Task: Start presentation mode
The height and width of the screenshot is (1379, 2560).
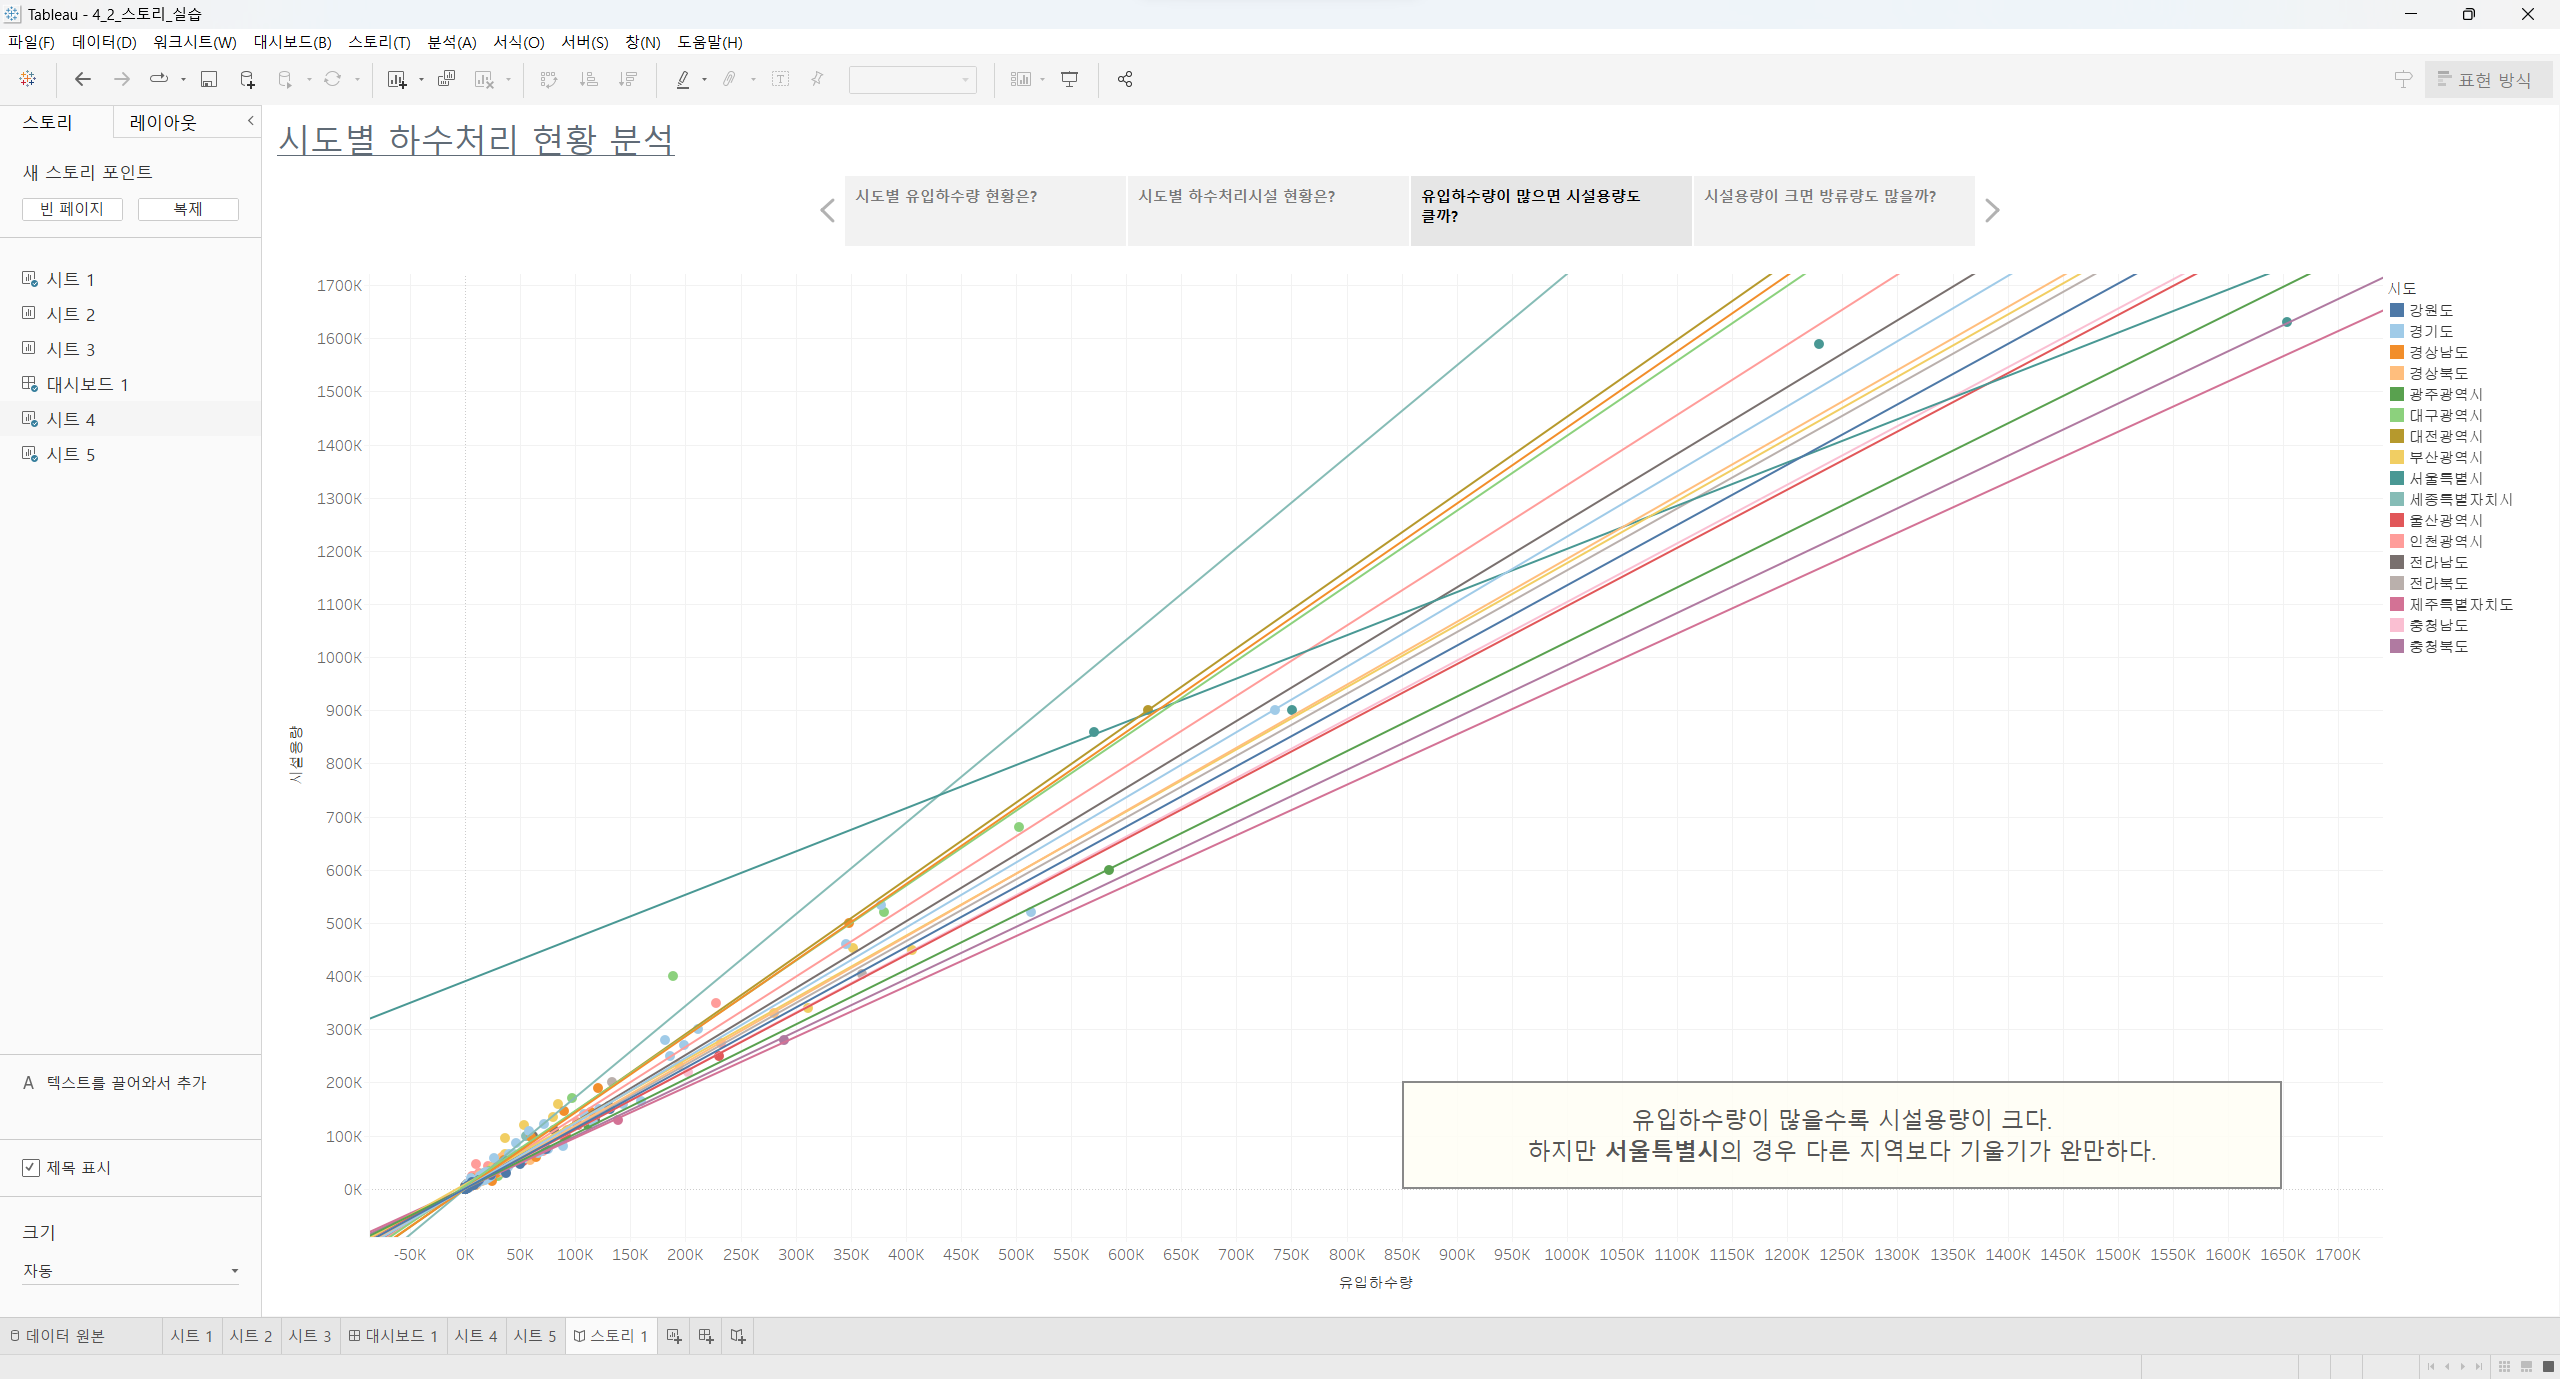Action: click(x=1069, y=79)
